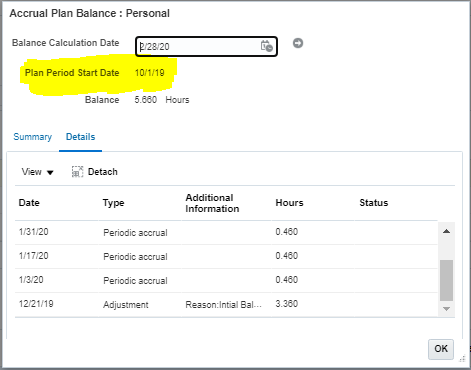Click the Balance value 5.660
471x370 pixels.
(146, 100)
